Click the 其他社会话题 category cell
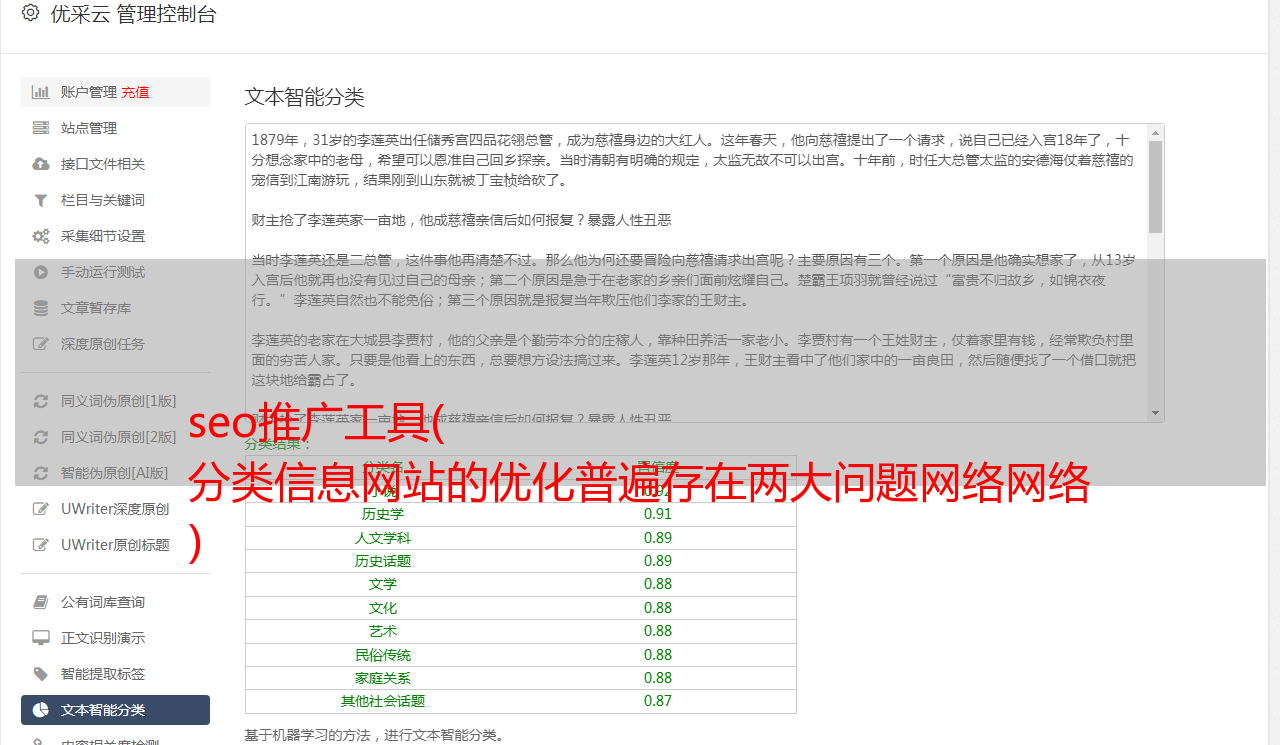 point(383,701)
